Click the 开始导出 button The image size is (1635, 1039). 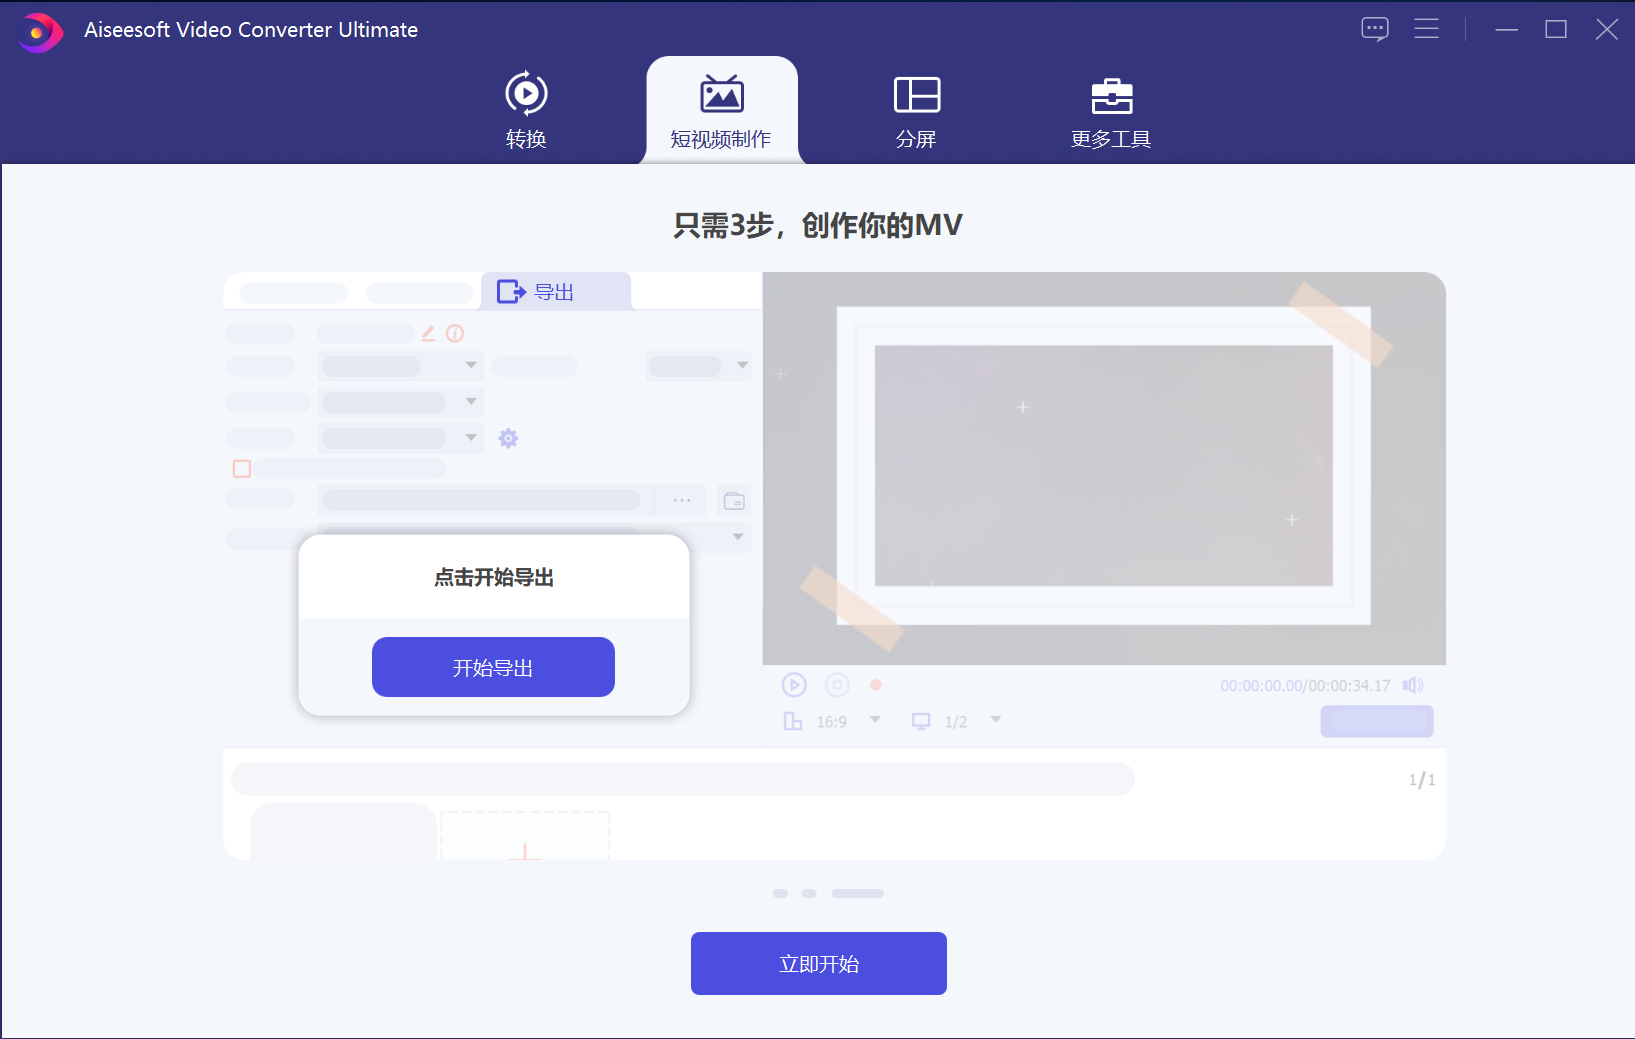coord(493,667)
